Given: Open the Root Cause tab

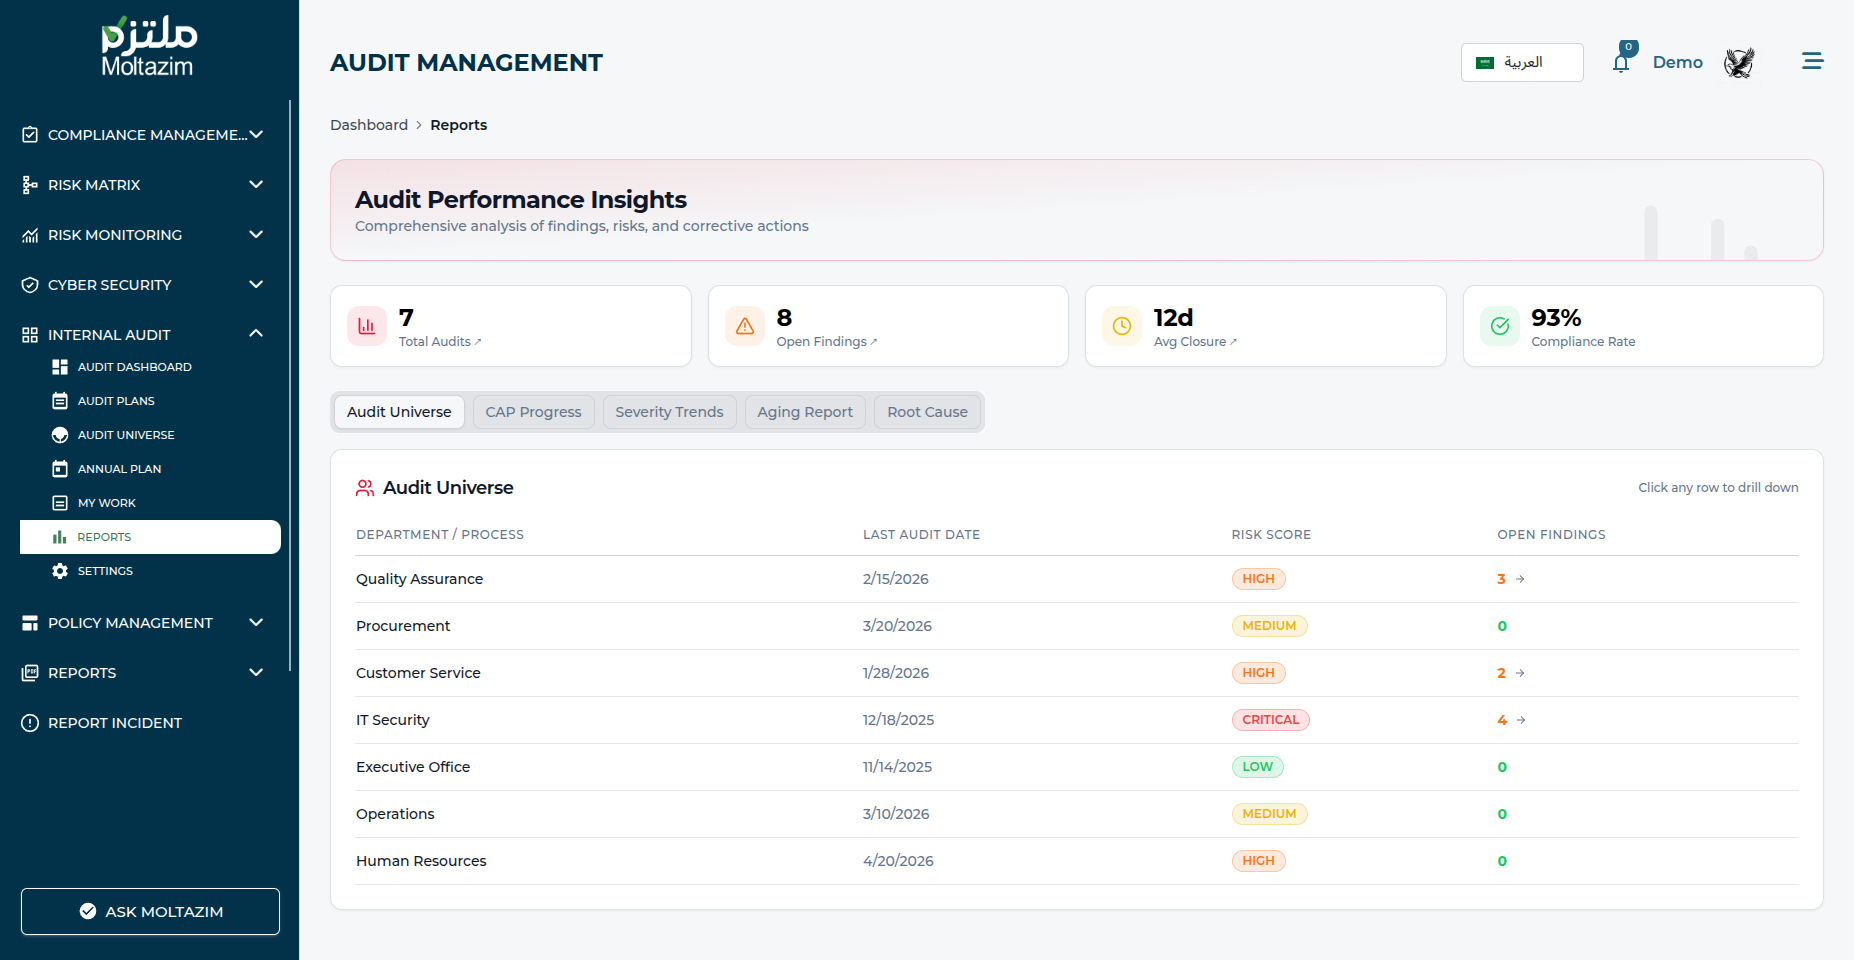Looking at the screenshot, I should point(927,412).
